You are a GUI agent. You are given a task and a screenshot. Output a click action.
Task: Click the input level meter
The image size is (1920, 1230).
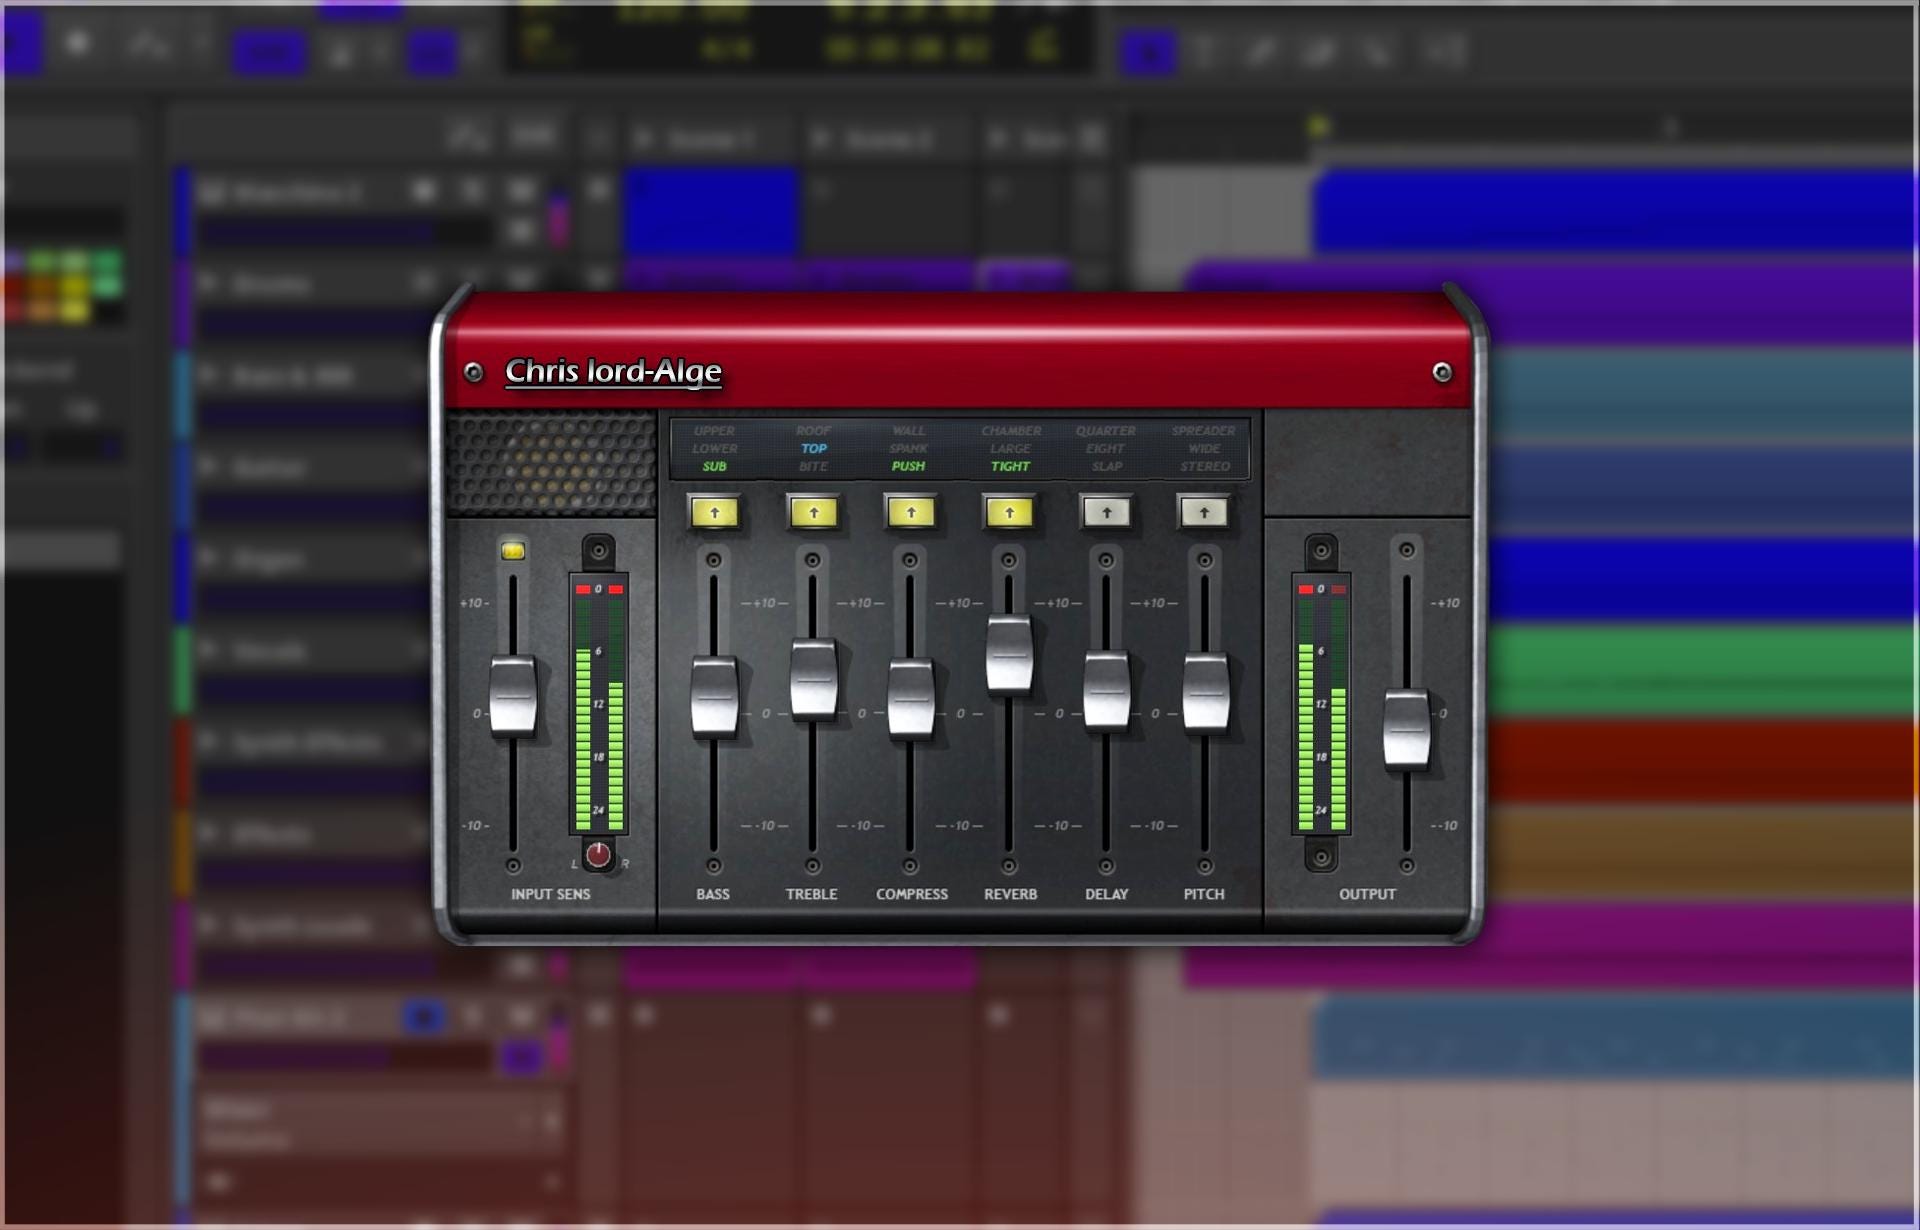click(598, 704)
